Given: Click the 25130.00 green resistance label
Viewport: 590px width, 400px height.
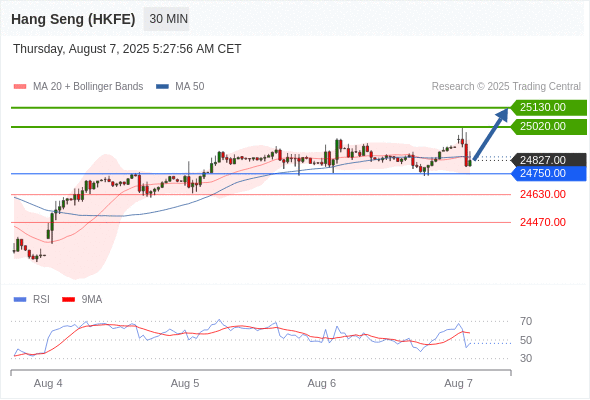Looking at the screenshot, I should [x=549, y=108].
